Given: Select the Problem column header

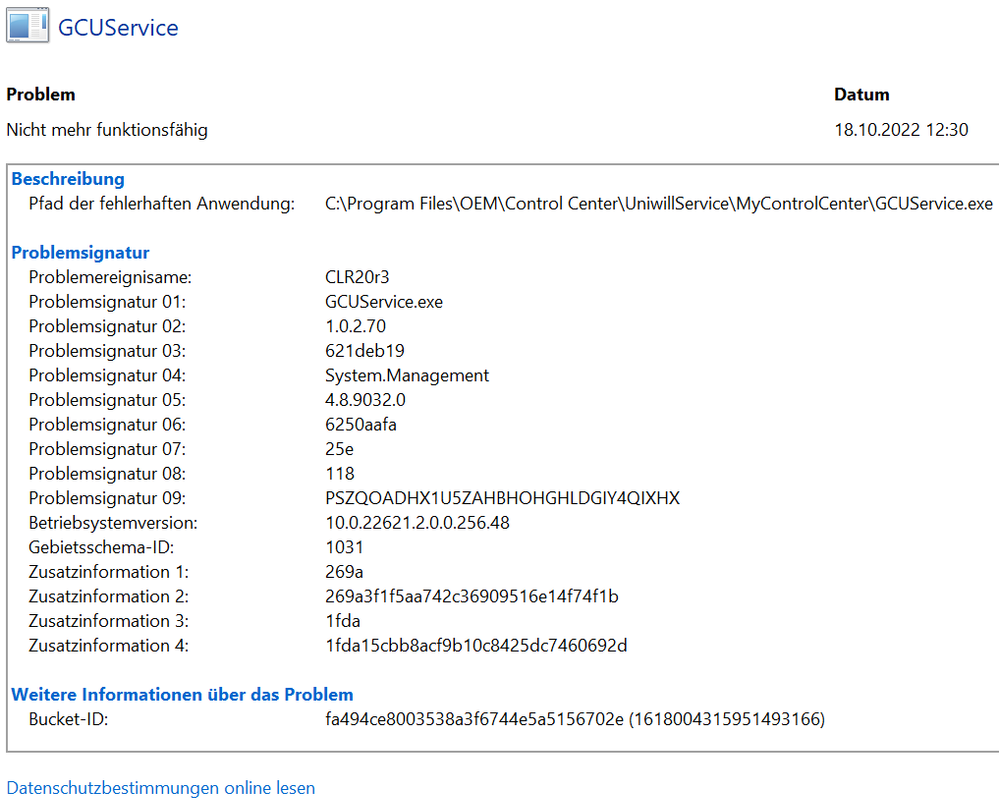Looking at the screenshot, I should tap(40, 94).
